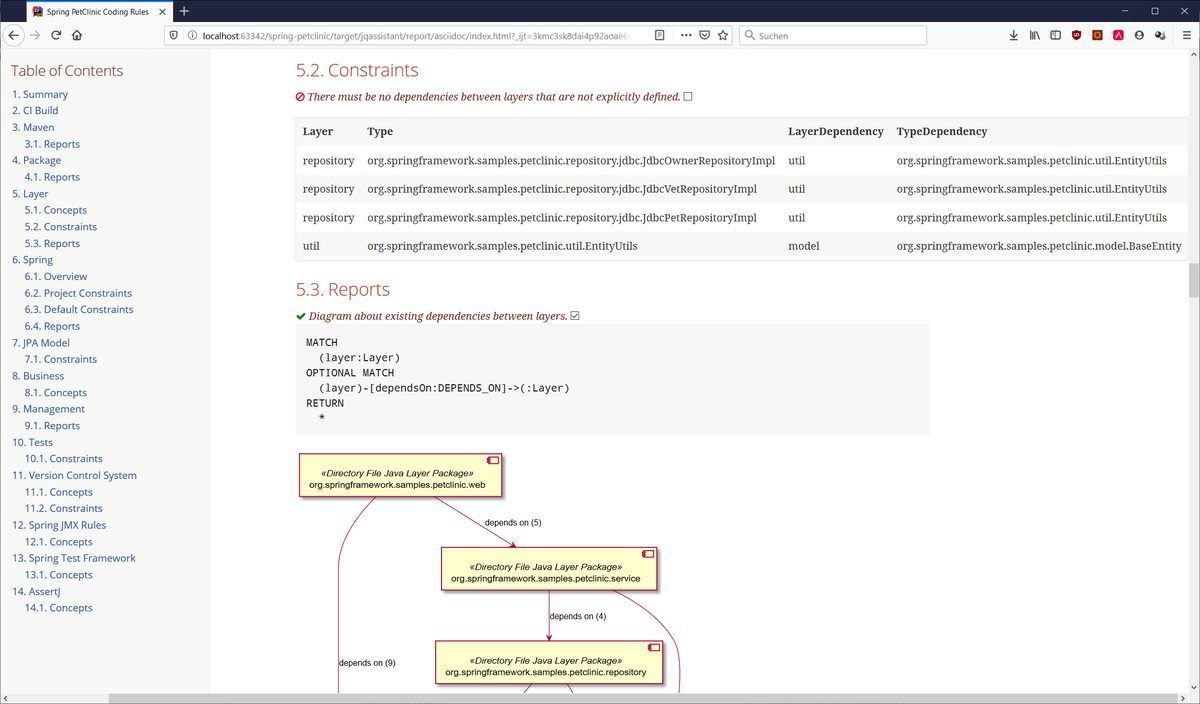This screenshot has height=704, width=1200.
Task: Toggle reader view in the address bar
Action: [x=659, y=35]
